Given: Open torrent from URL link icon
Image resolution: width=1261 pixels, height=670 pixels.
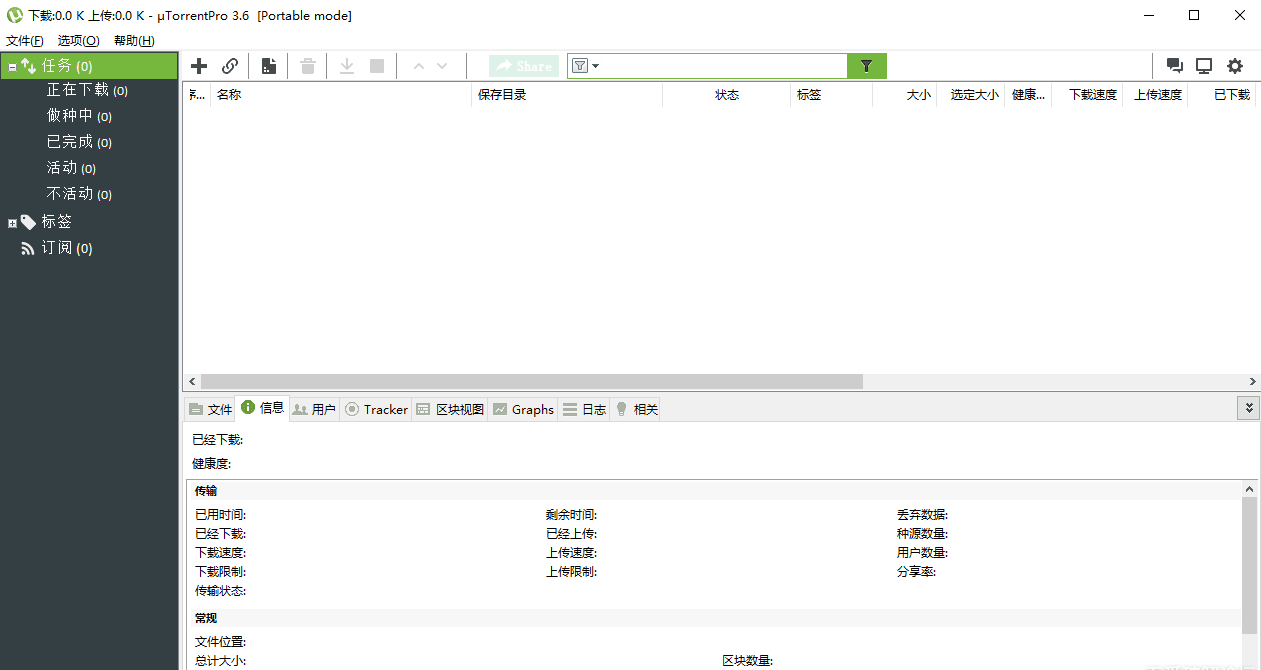Looking at the screenshot, I should pyautogui.click(x=230, y=65).
